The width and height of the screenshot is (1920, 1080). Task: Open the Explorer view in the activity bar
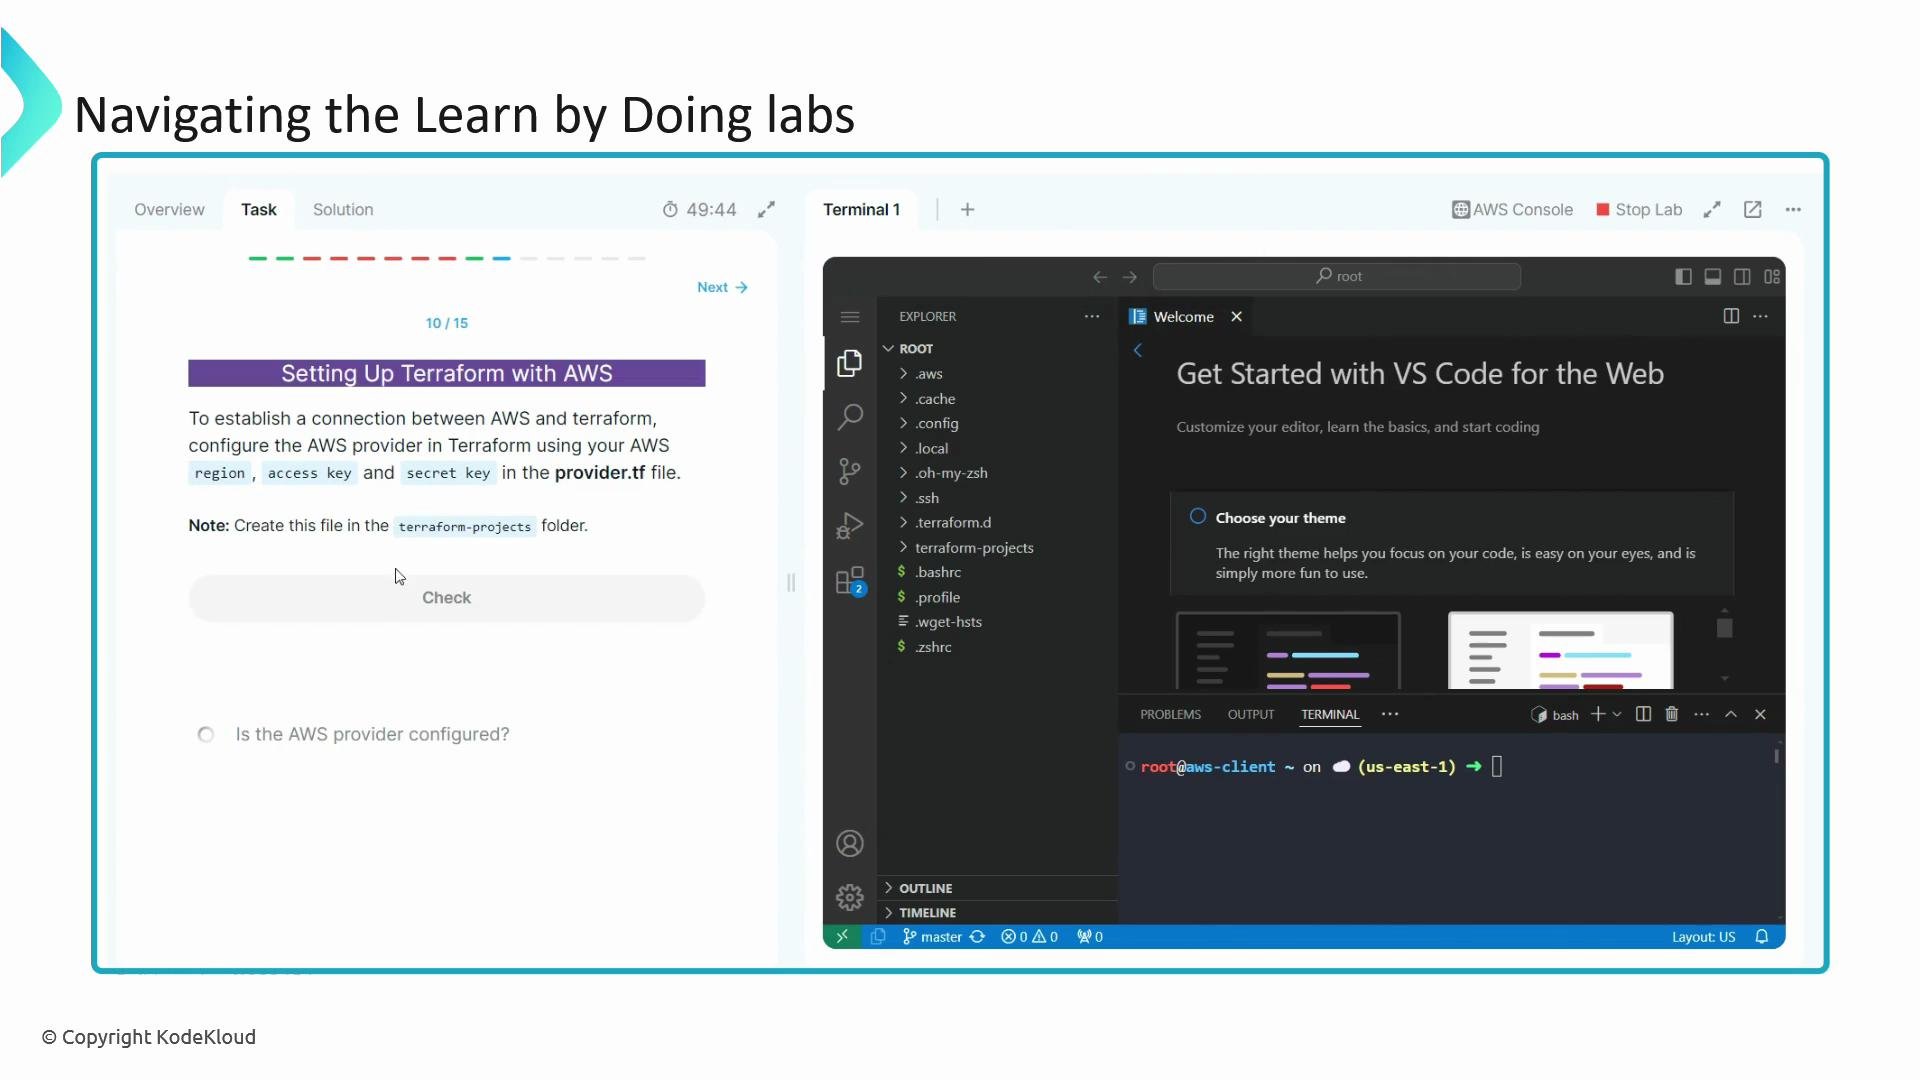coord(850,363)
